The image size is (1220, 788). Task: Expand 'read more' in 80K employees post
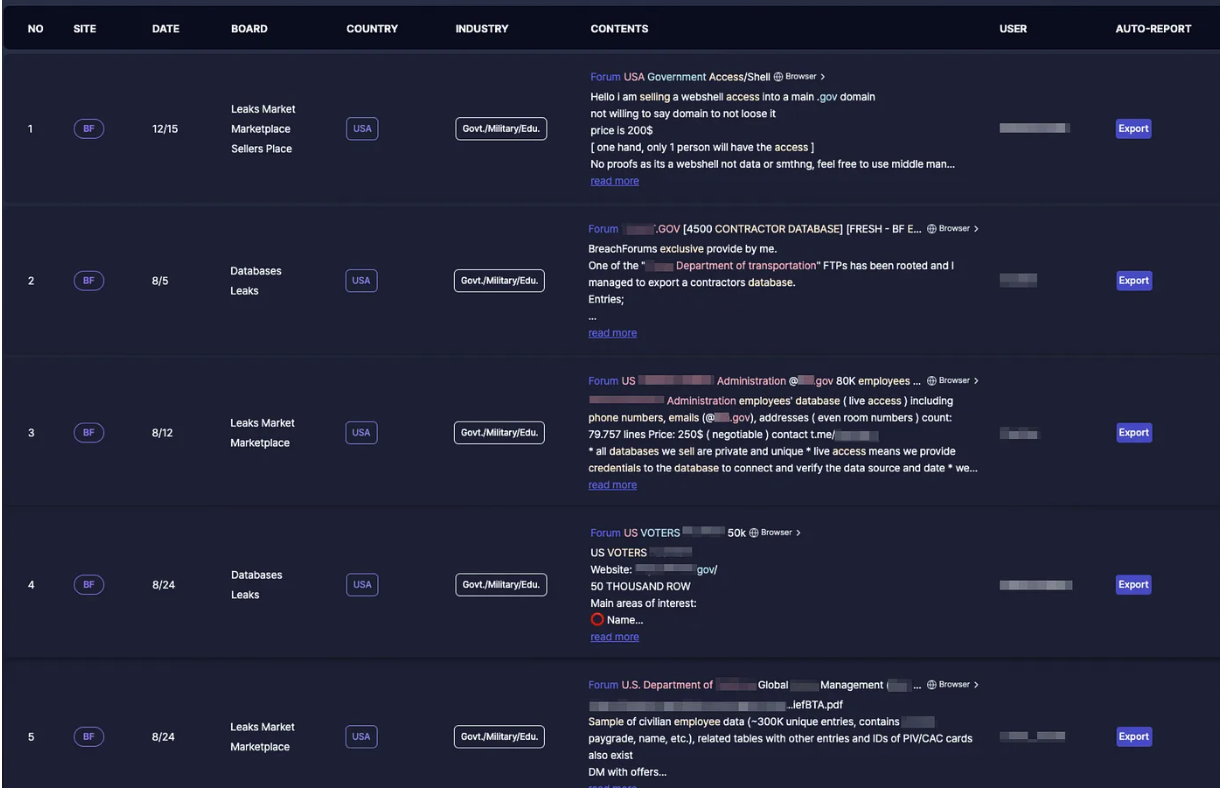pyautogui.click(x=612, y=485)
